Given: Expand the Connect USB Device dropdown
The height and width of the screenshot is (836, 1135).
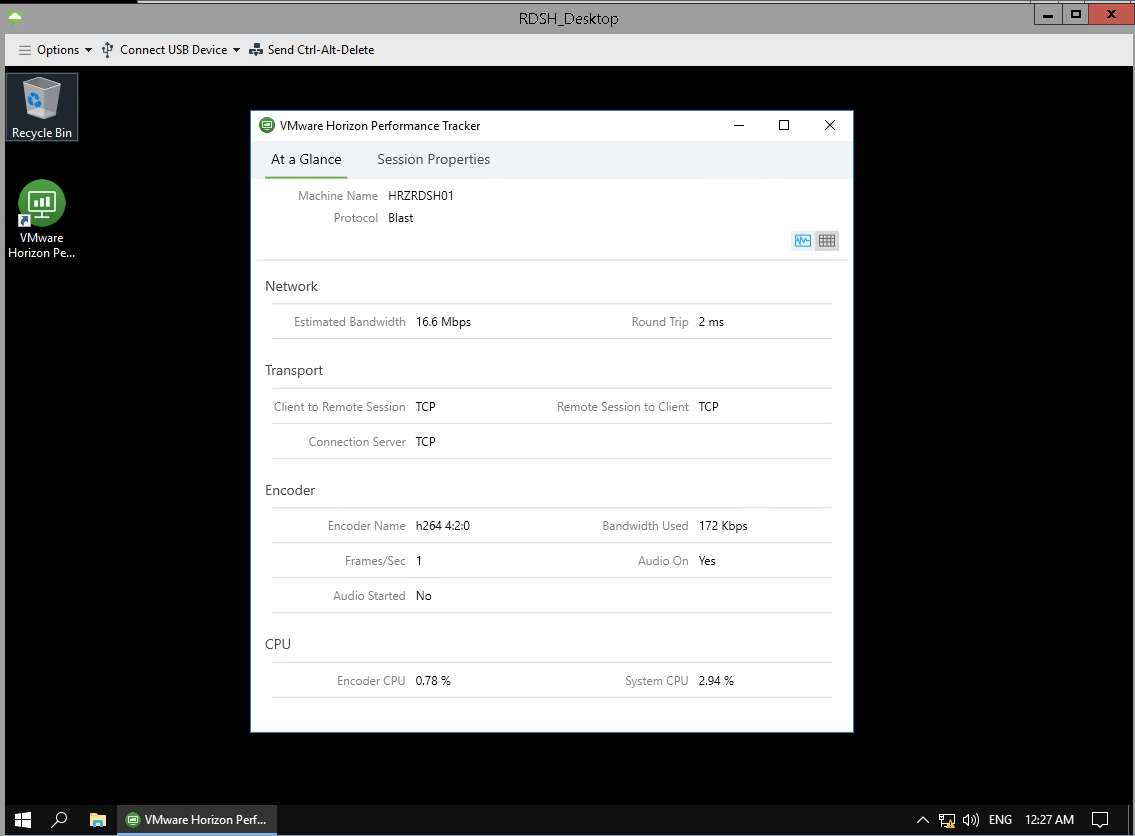Looking at the screenshot, I should [x=171, y=50].
